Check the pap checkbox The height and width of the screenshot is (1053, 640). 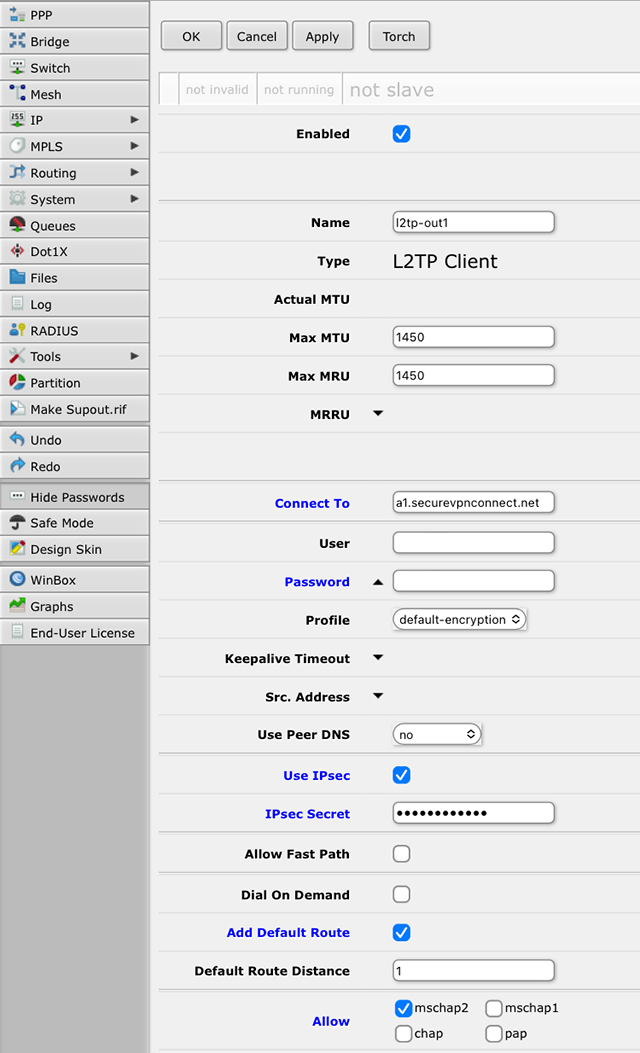coord(494,1034)
